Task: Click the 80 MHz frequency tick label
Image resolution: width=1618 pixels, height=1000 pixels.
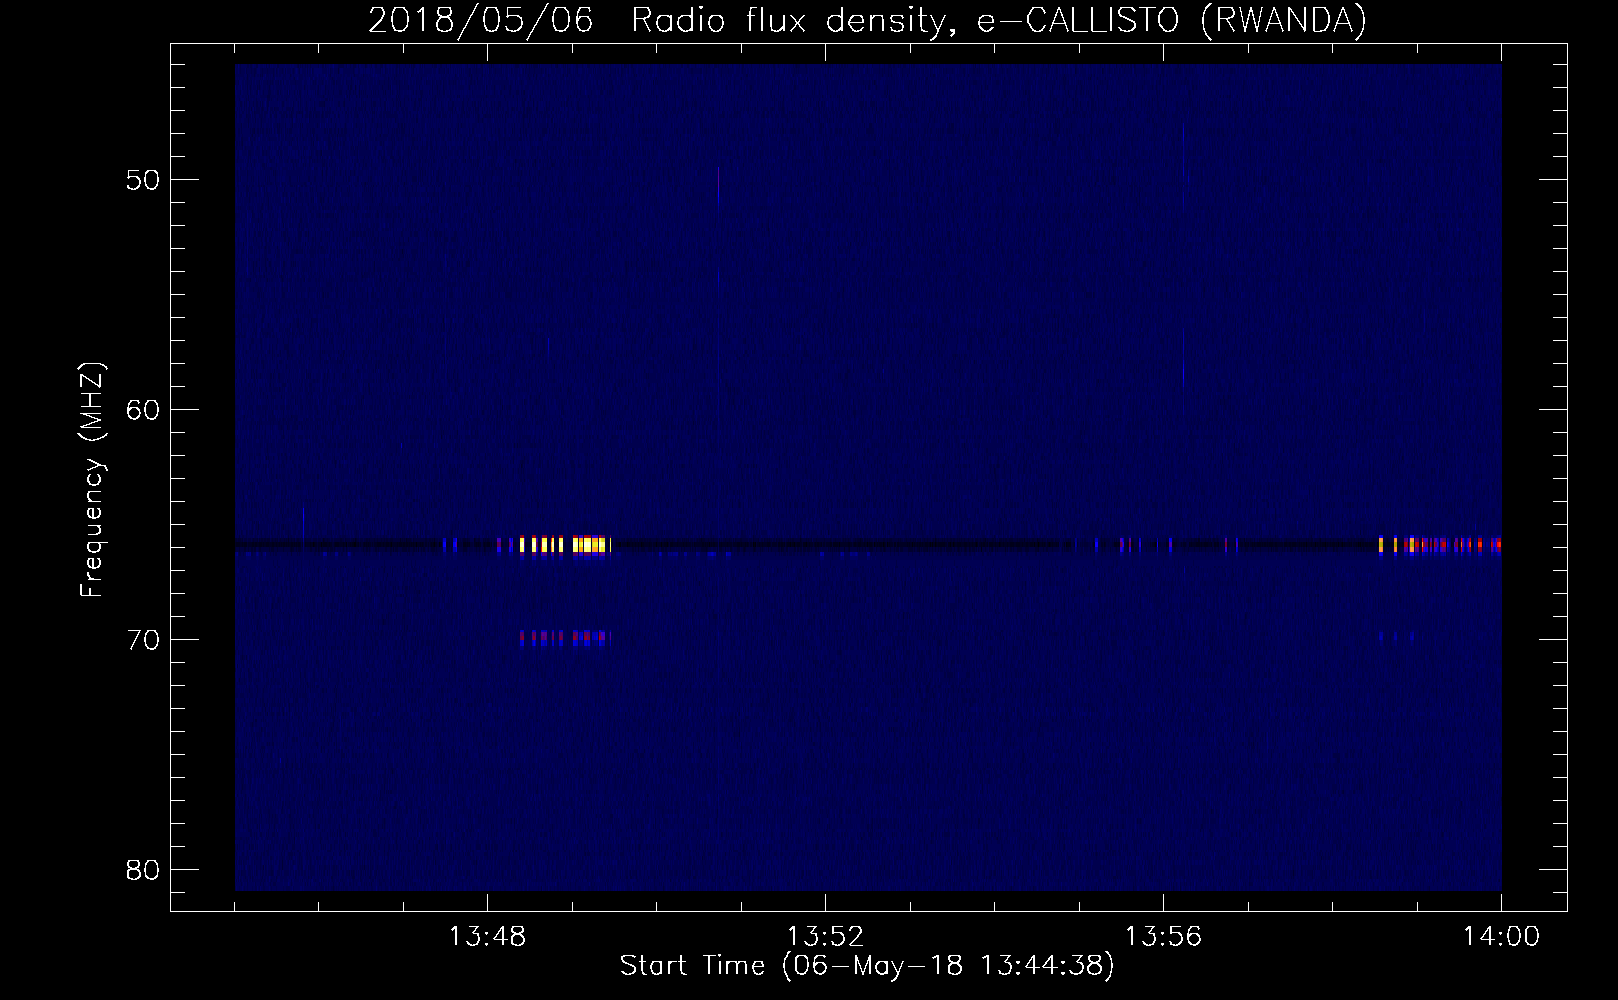Action: 143,870
